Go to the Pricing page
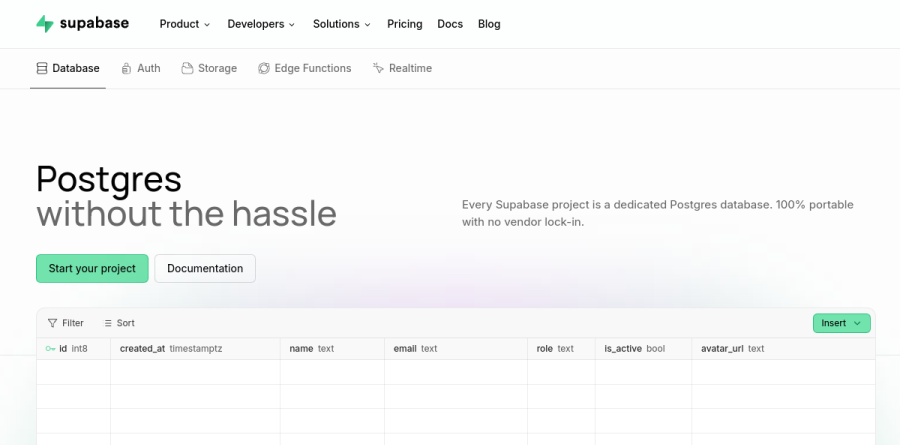The height and width of the screenshot is (445, 900). coord(405,24)
